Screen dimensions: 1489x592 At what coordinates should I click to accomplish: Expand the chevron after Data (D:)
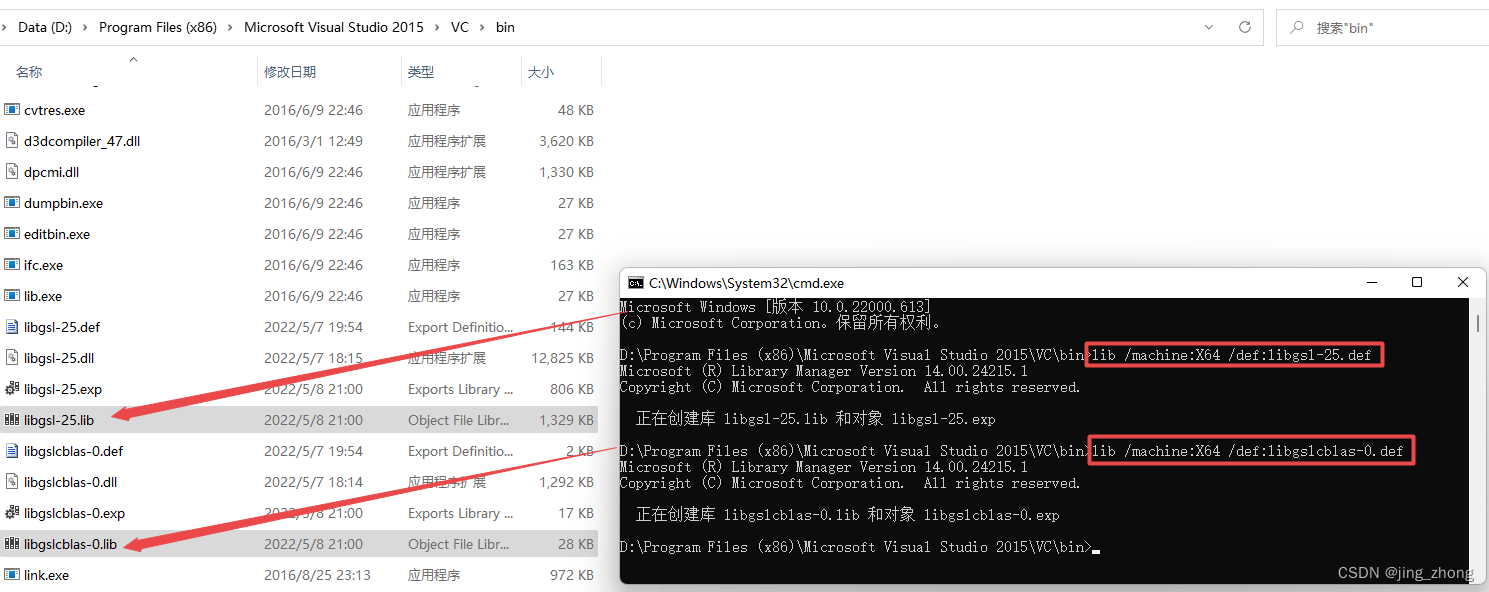tap(83, 28)
